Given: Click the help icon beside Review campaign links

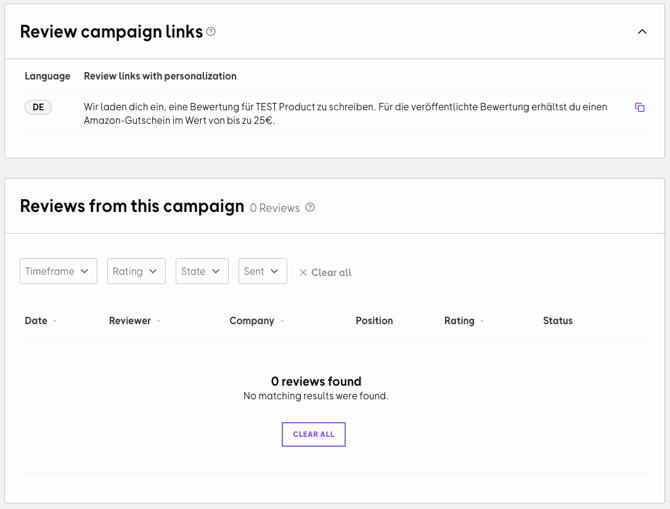Looking at the screenshot, I should [x=211, y=32].
